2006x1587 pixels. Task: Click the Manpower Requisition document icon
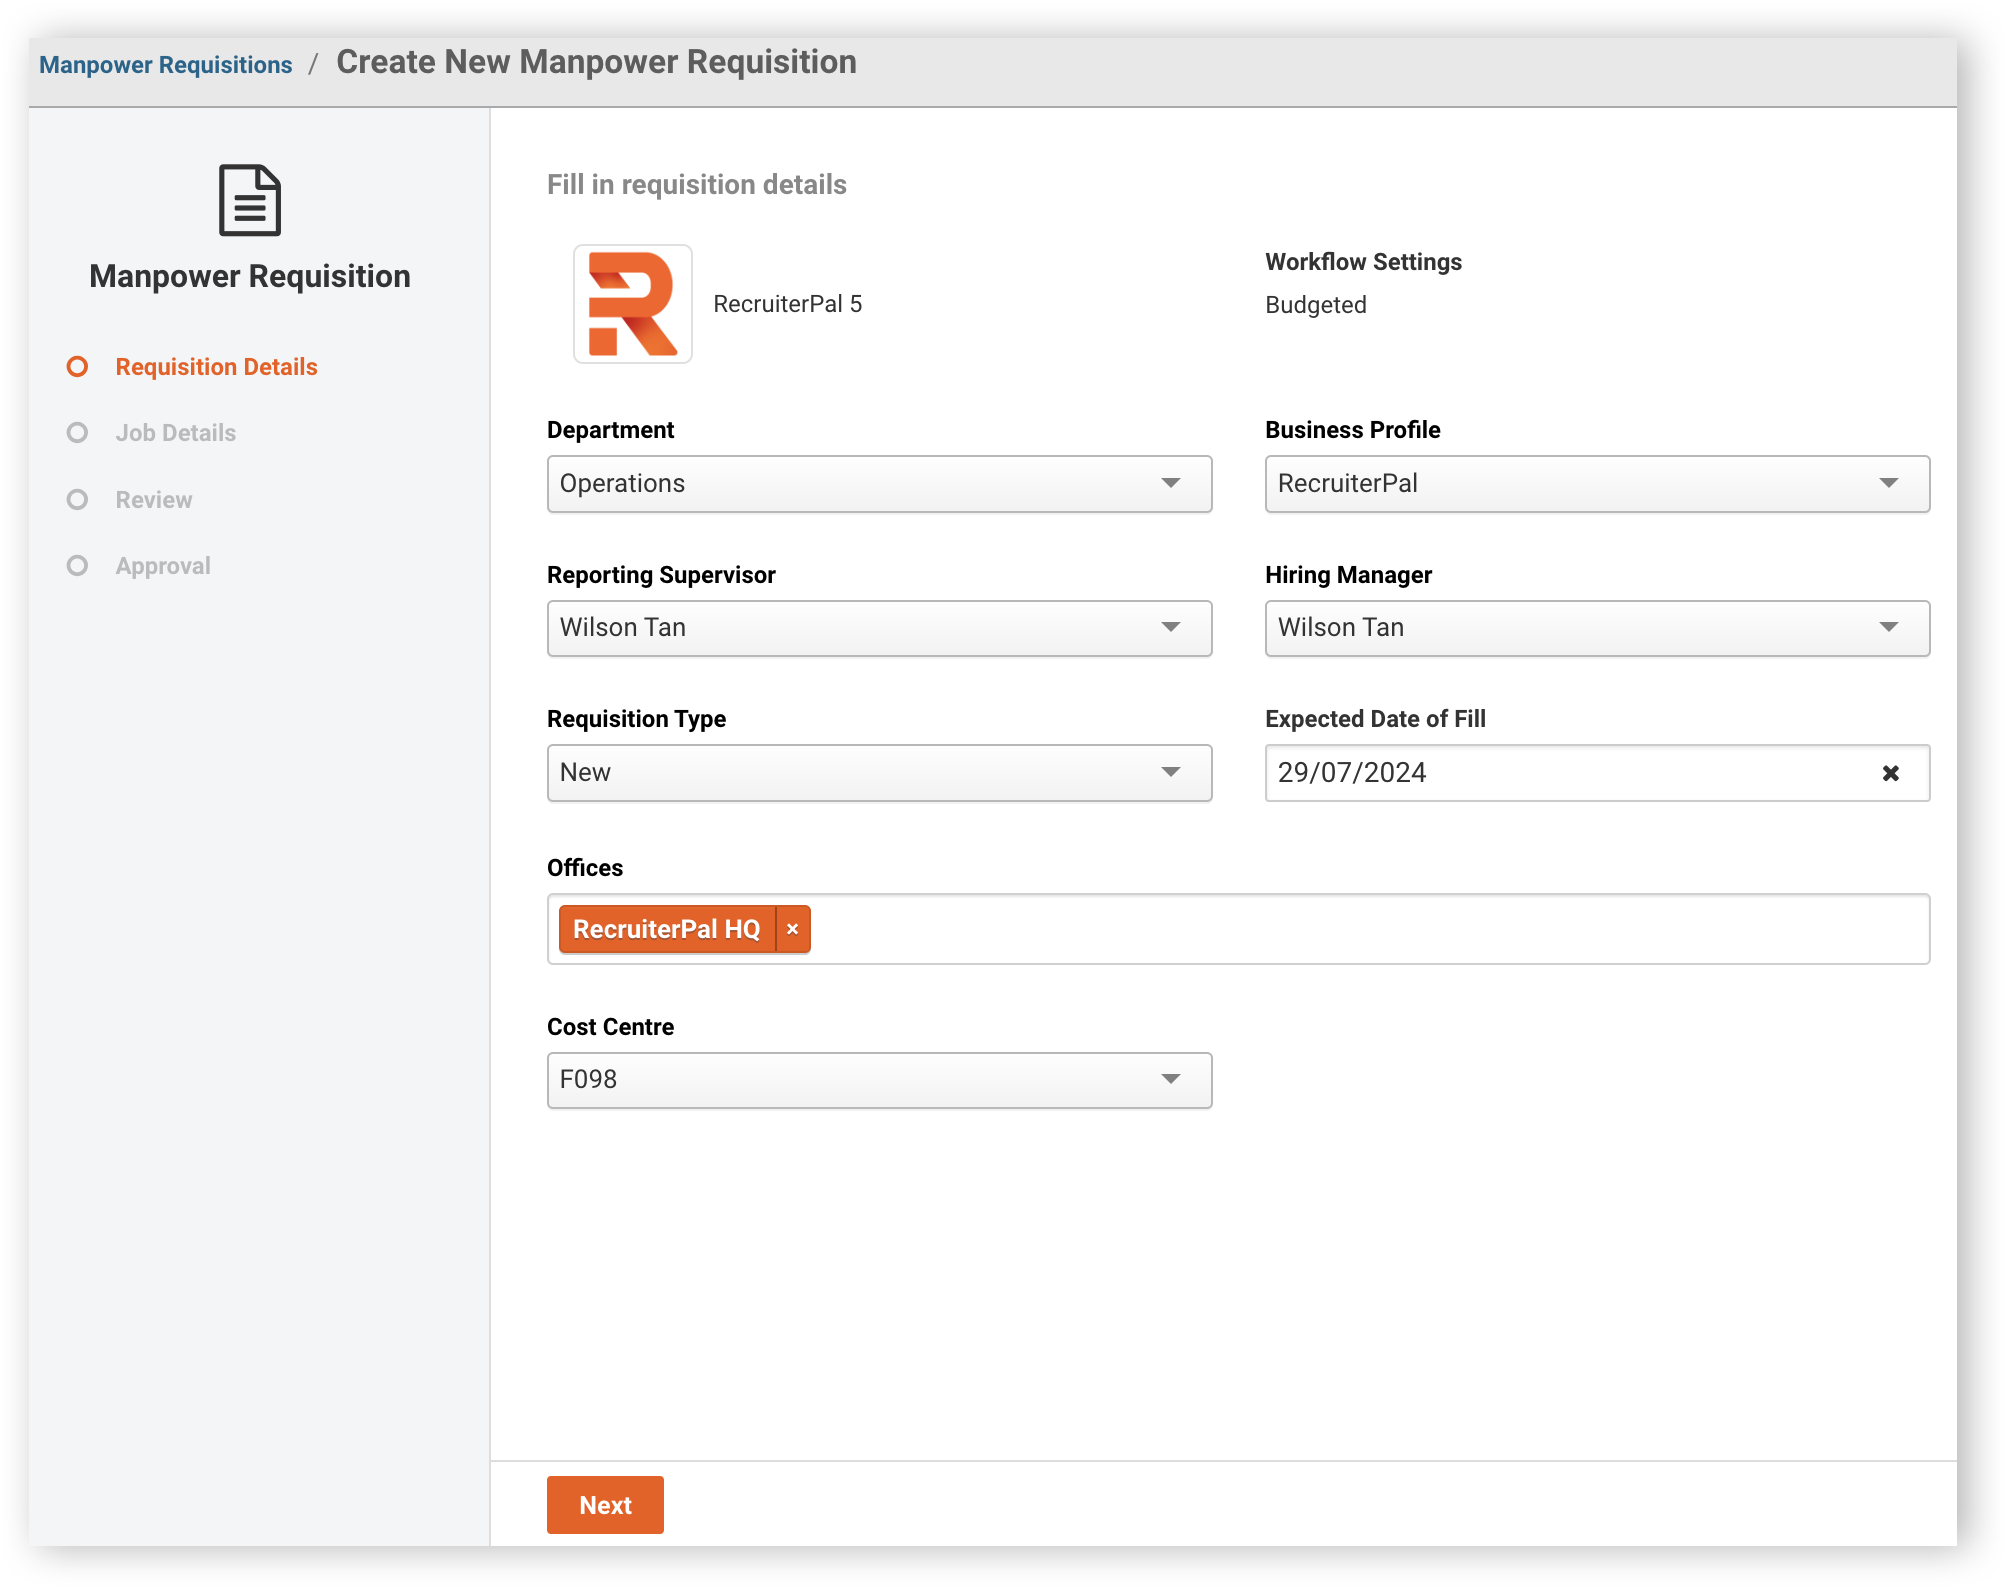[x=250, y=200]
